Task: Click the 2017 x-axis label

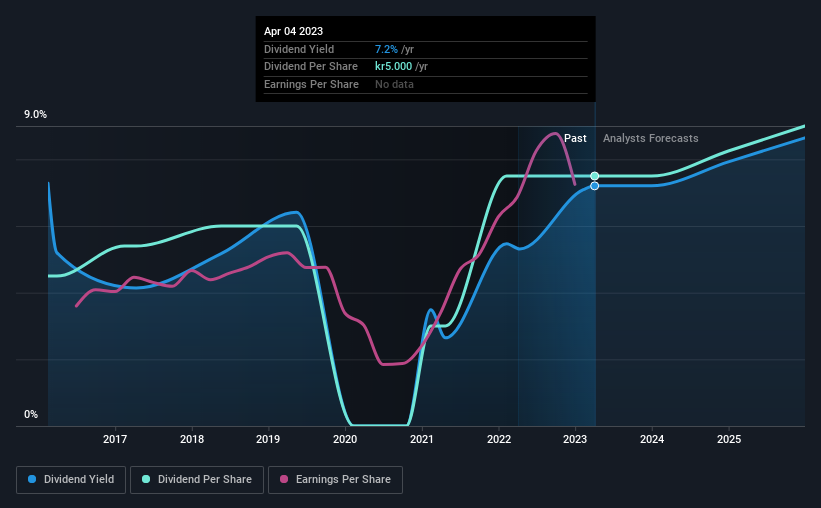Action: coord(115,439)
